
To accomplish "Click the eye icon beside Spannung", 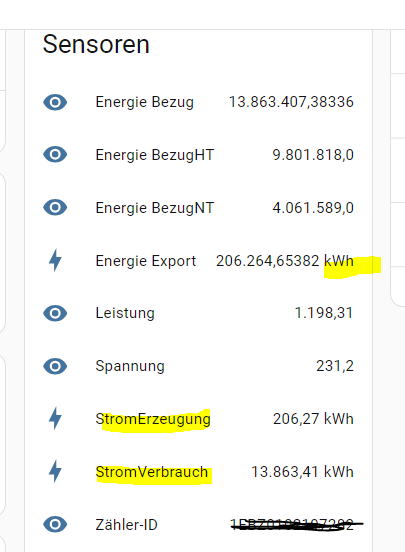I will click(x=55, y=366).
